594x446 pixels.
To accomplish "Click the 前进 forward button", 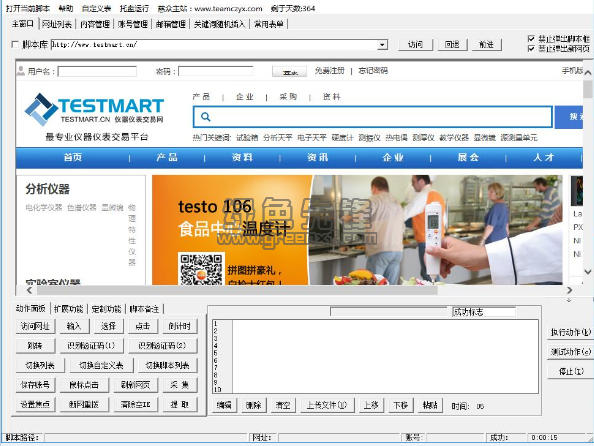I will coord(486,45).
